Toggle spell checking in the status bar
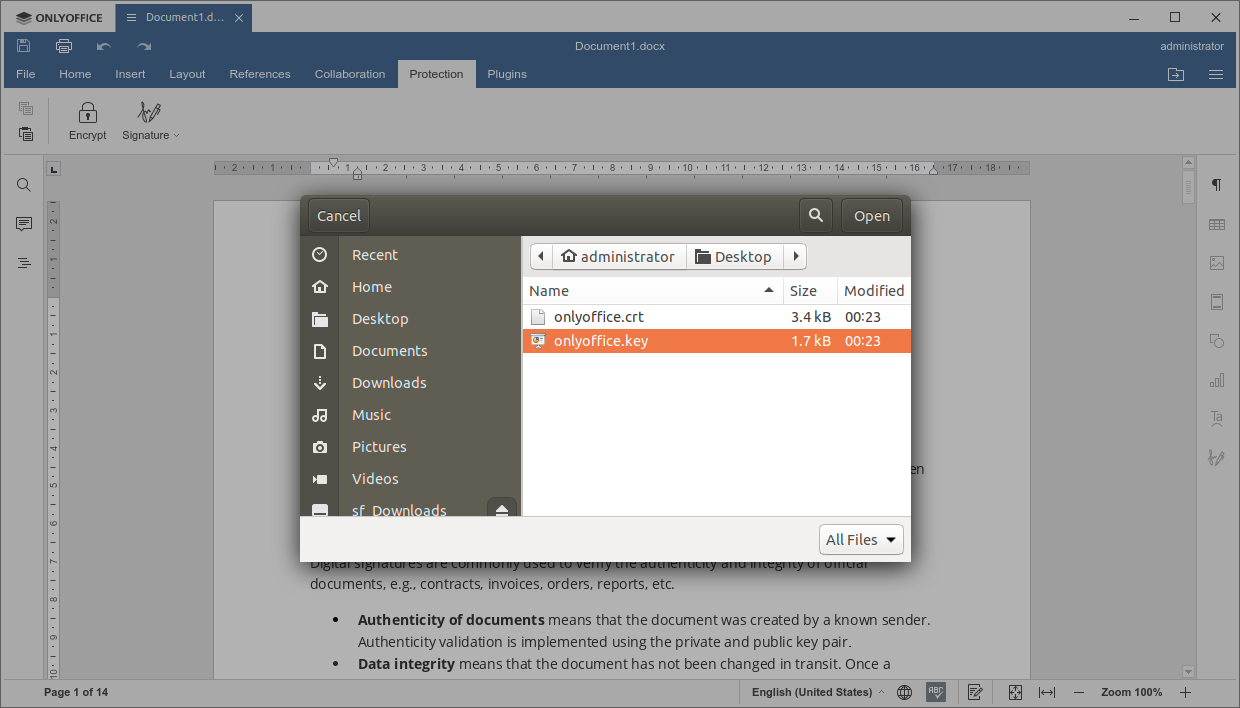The height and width of the screenshot is (708, 1240). point(936,691)
